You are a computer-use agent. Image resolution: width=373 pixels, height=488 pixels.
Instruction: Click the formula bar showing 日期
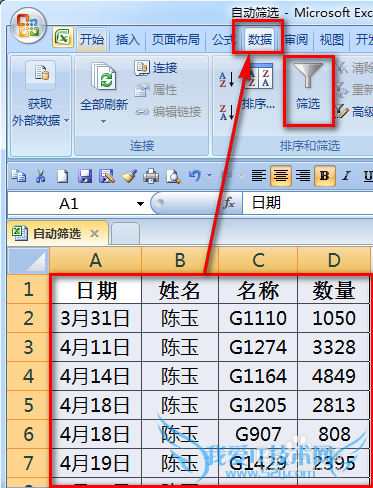(307, 203)
